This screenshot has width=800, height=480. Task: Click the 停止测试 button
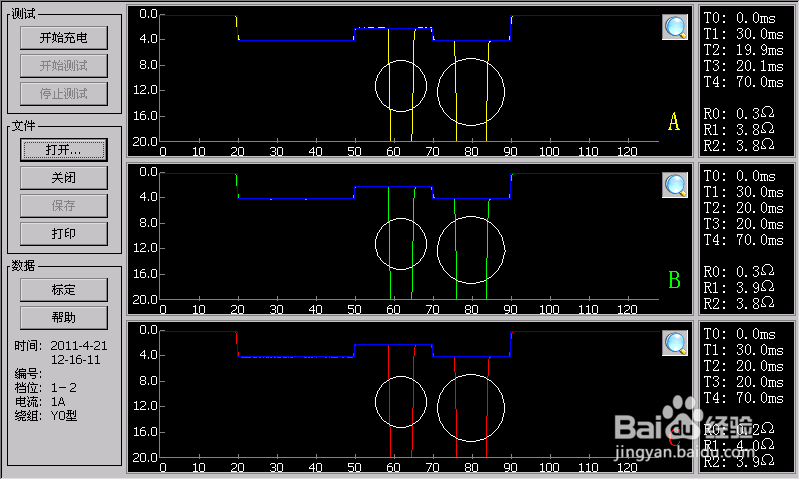(x=64, y=94)
